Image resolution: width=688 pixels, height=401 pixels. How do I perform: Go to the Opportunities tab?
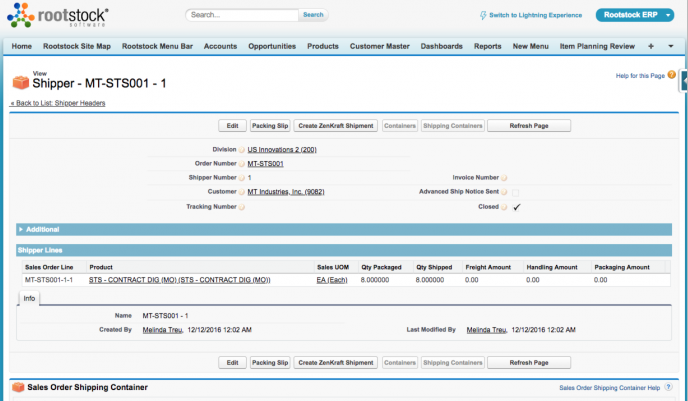[x=272, y=46]
